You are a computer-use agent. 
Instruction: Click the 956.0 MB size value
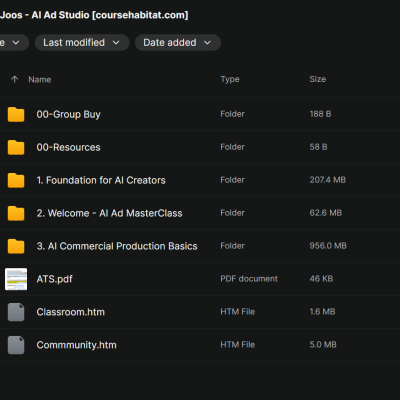click(328, 246)
